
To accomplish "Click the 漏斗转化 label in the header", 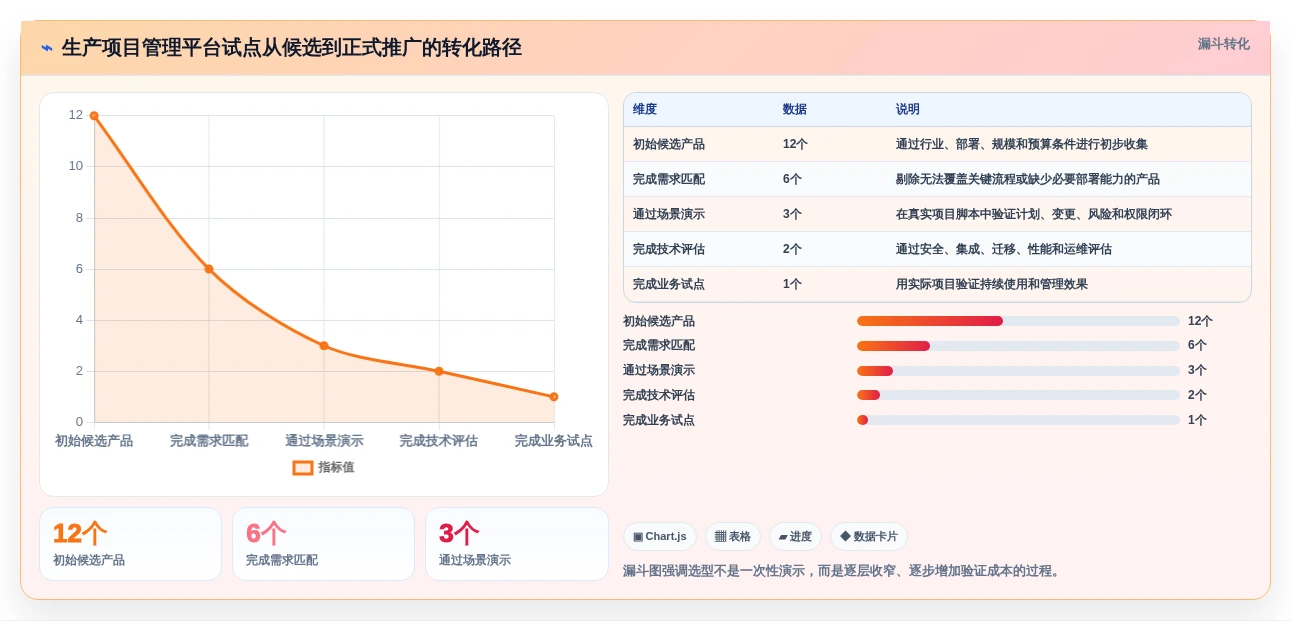I will 1223,44.
